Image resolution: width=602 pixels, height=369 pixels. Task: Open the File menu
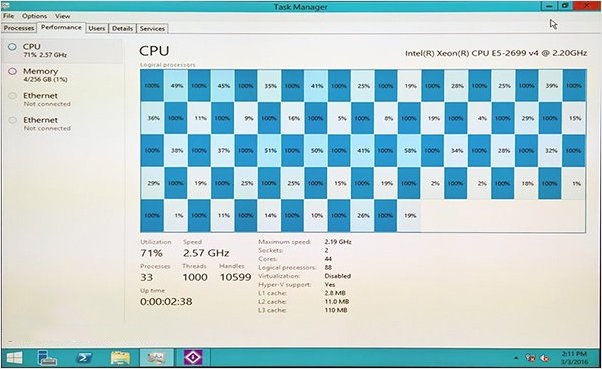(x=8, y=16)
